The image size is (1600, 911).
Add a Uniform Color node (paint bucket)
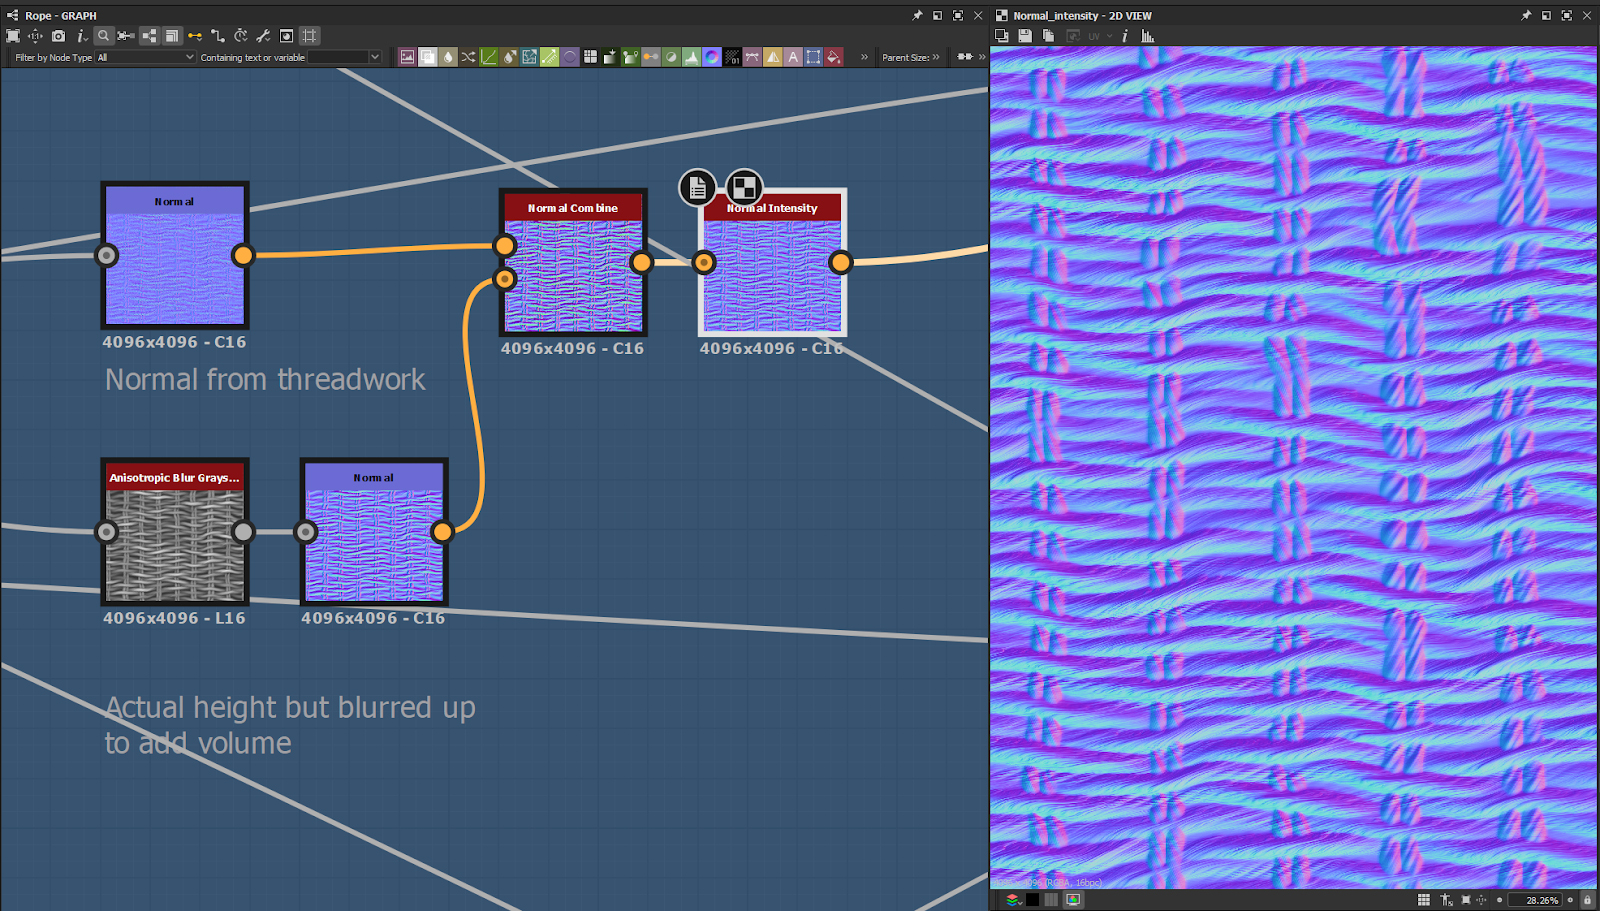[833, 57]
